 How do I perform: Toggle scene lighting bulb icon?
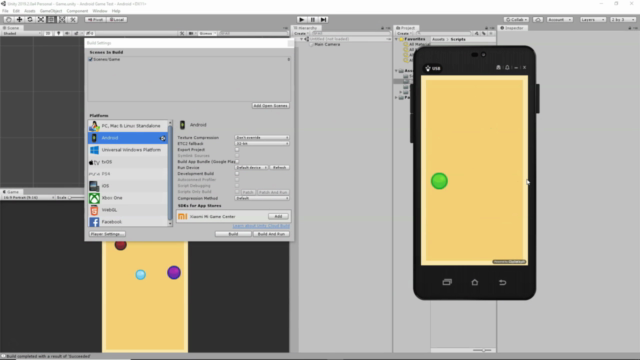point(58,33)
